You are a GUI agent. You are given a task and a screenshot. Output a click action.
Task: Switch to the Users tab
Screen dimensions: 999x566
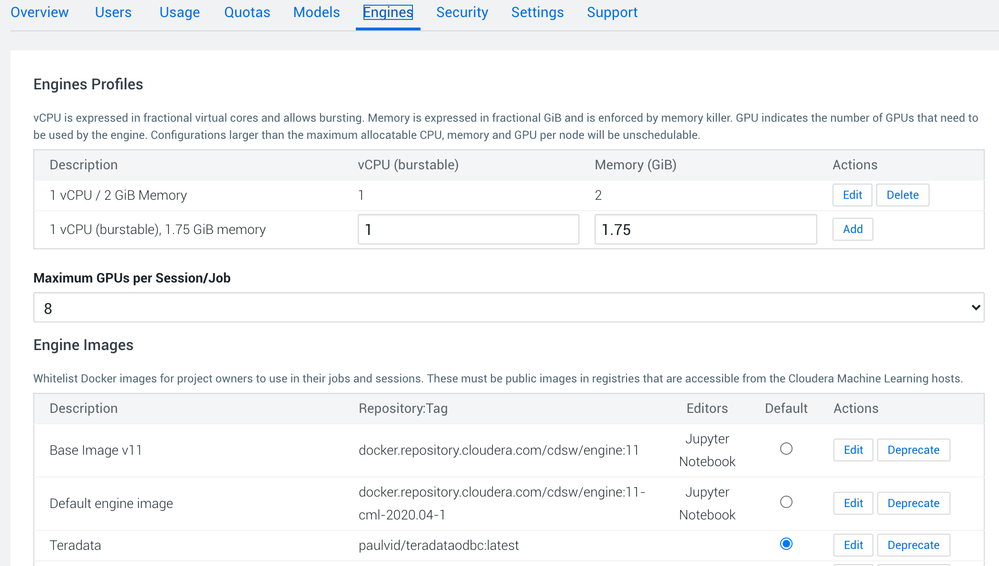coord(113,13)
